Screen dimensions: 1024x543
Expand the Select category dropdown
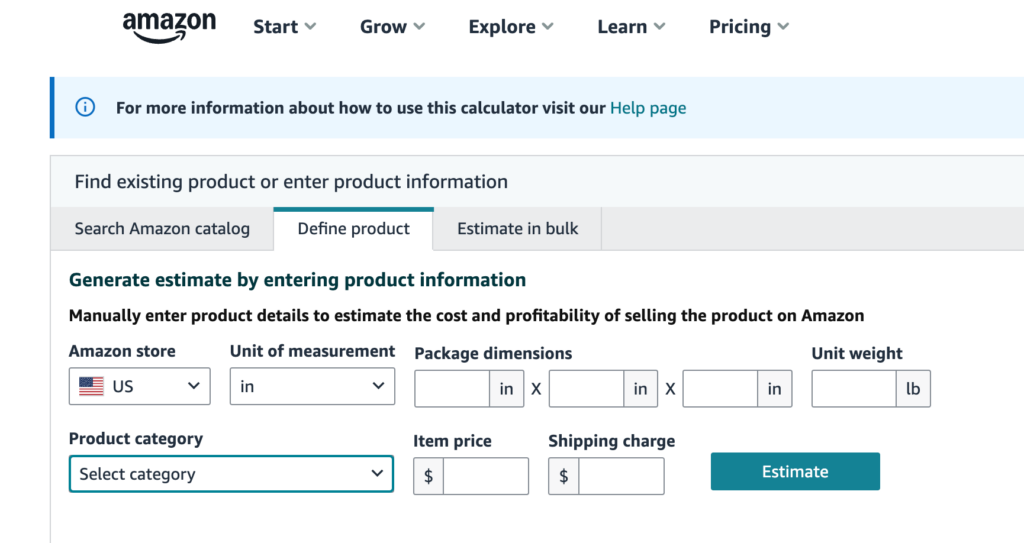tap(231, 474)
